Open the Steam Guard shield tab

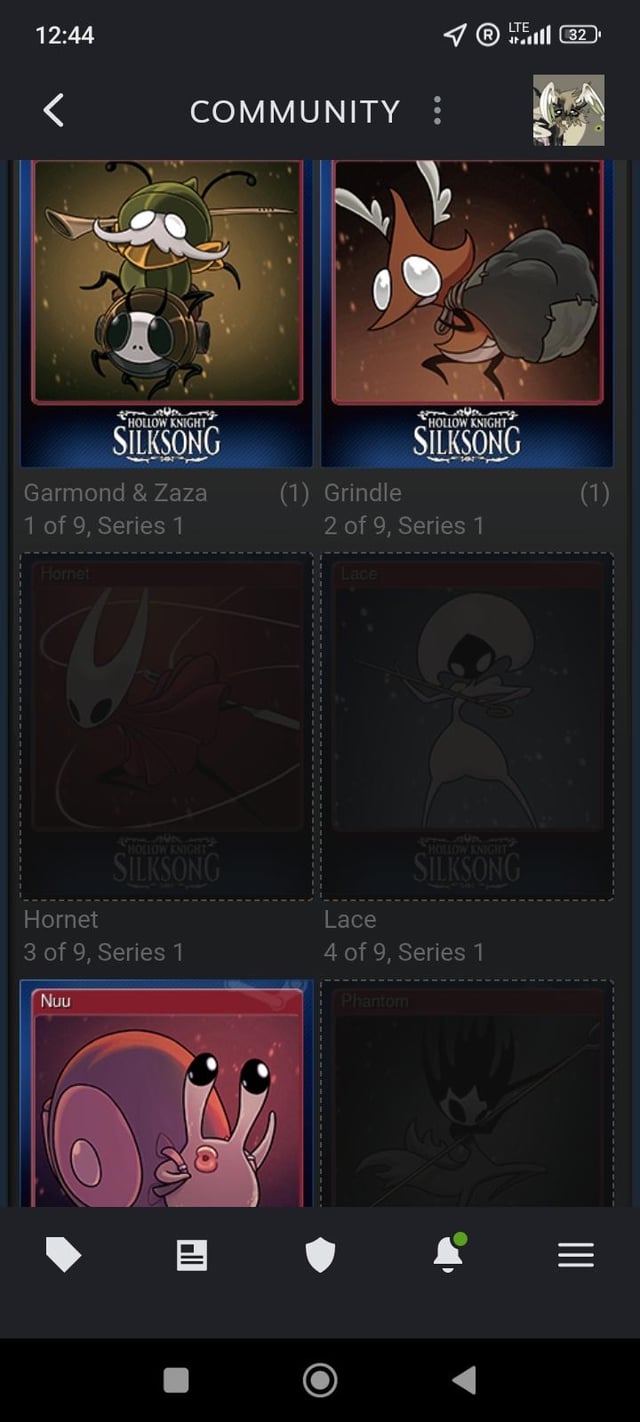(320, 1255)
